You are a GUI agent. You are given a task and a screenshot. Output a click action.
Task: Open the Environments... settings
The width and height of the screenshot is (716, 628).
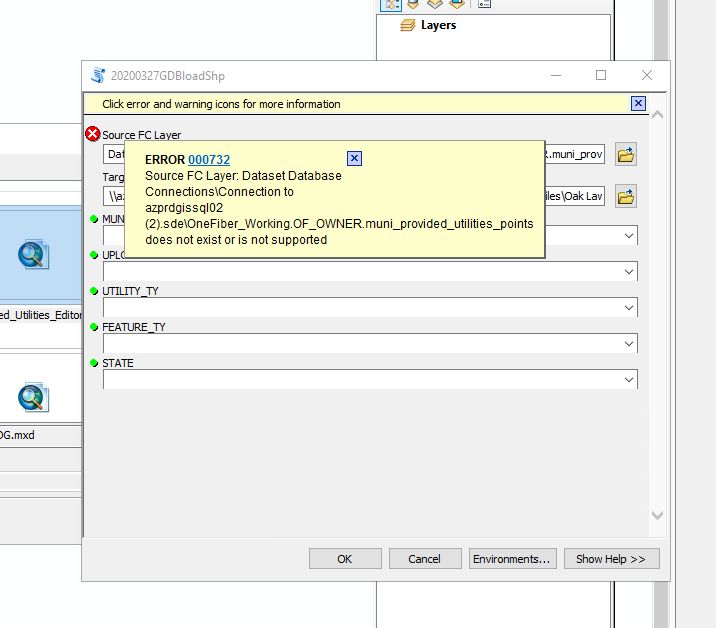[x=512, y=559]
